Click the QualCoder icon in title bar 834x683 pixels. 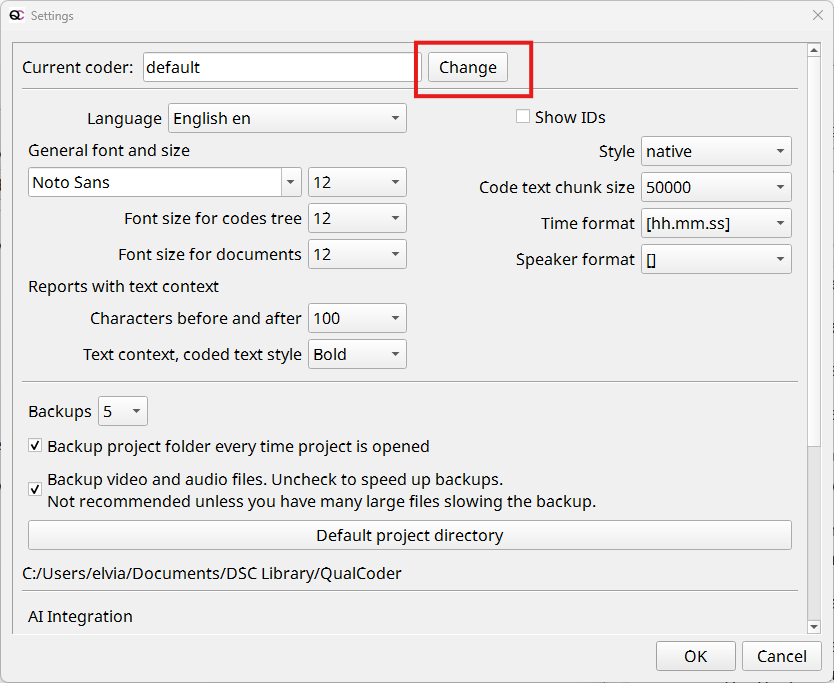[x=17, y=16]
